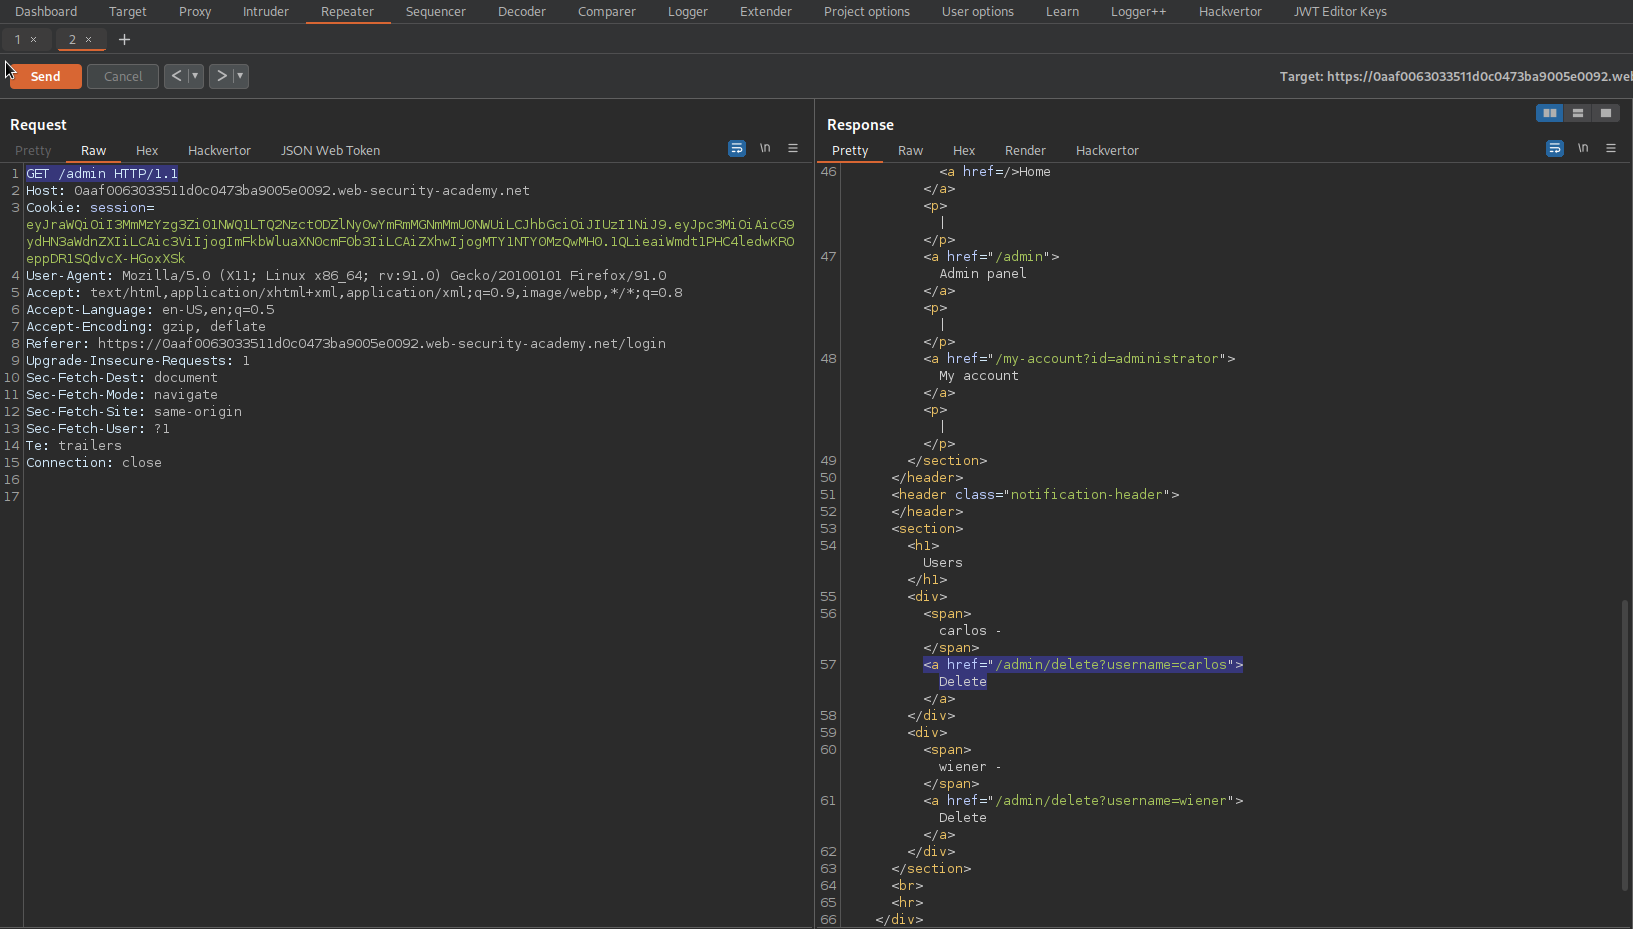Open Response panel options menu
The image size is (1633, 929).
point(1611,148)
